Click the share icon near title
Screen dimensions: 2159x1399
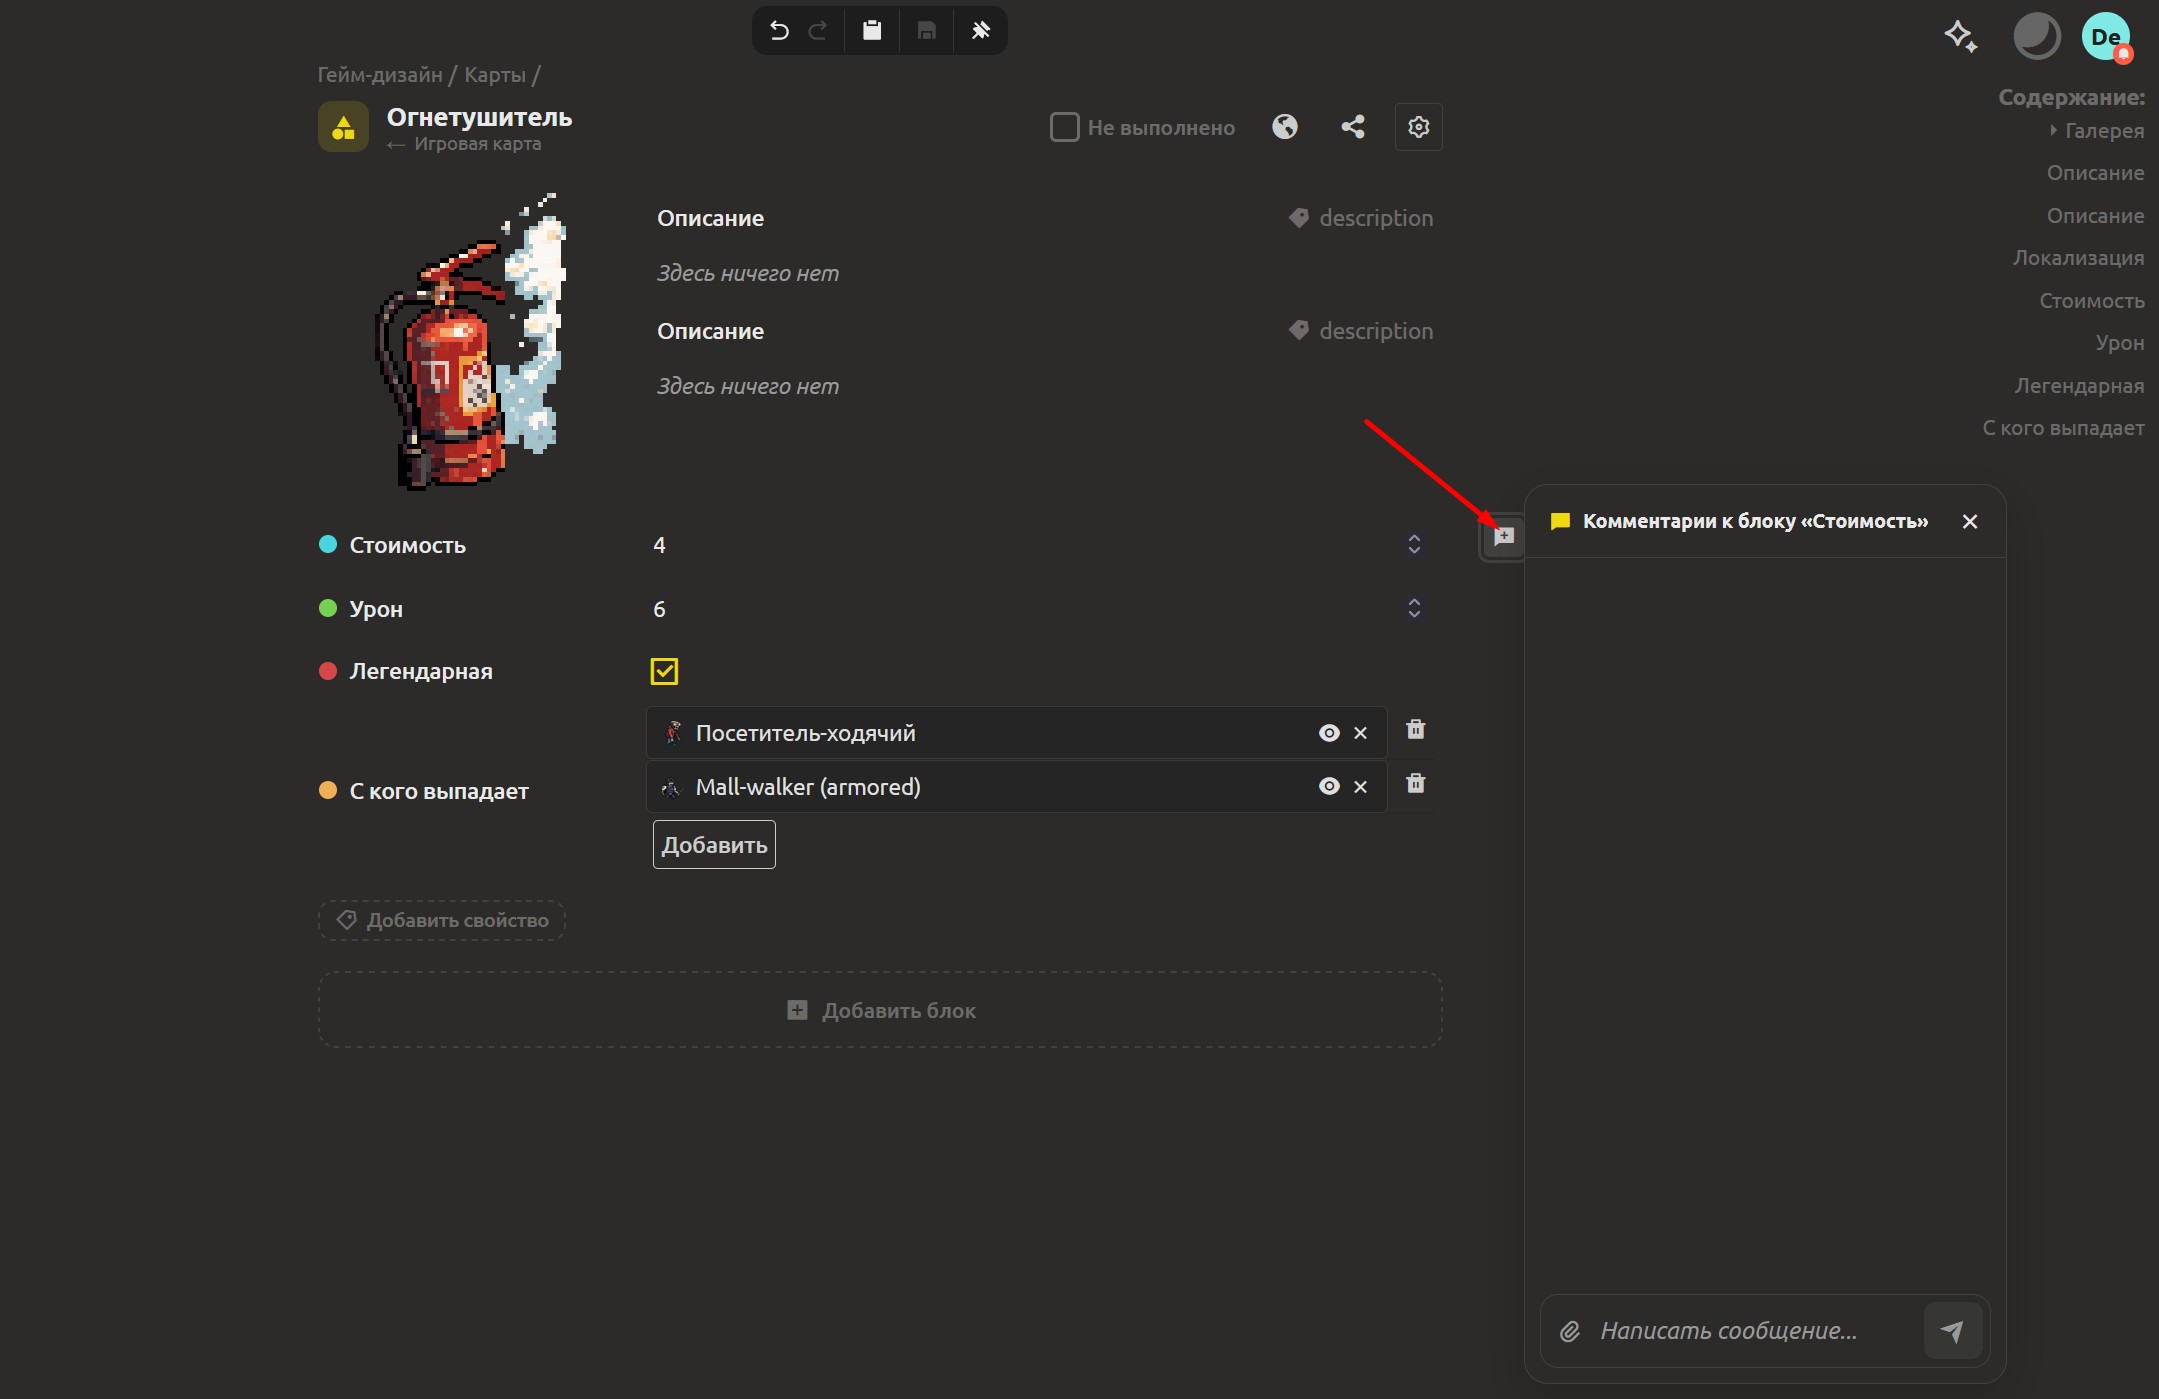point(1353,127)
